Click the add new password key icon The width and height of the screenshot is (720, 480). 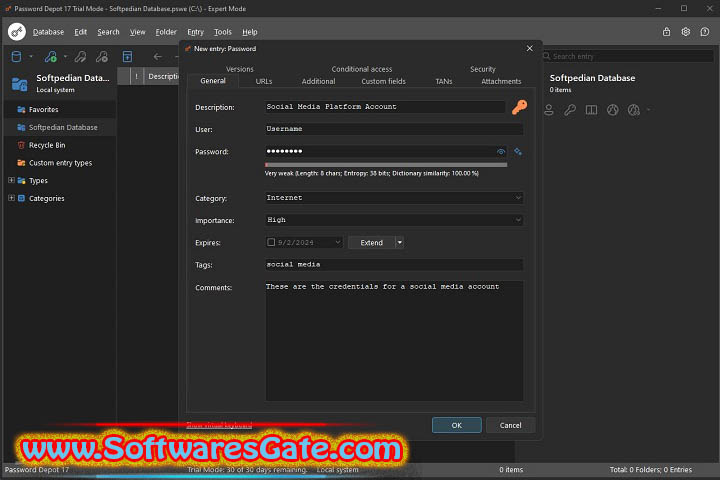click(51, 56)
